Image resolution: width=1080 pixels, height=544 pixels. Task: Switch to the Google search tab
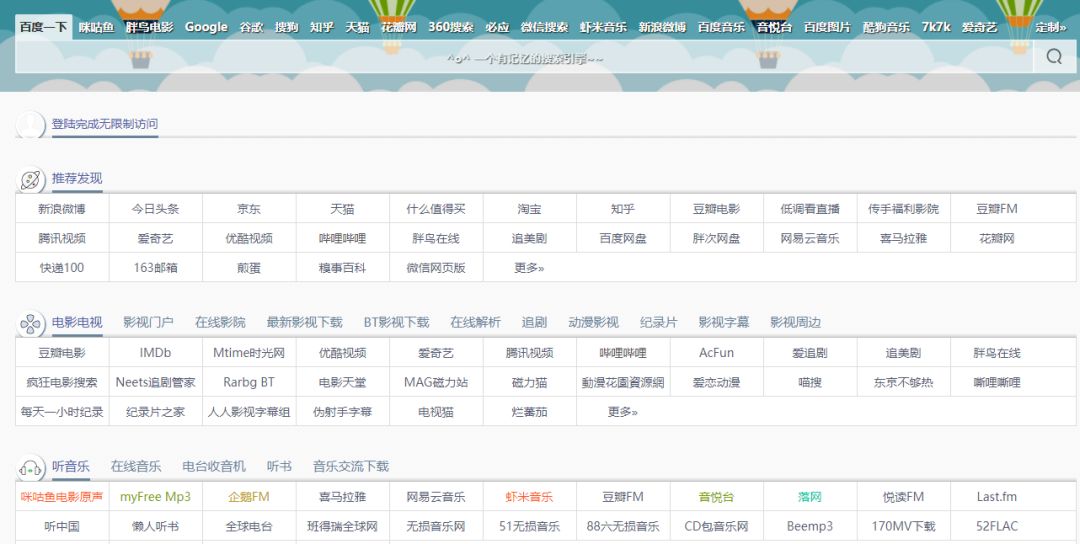coord(206,27)
